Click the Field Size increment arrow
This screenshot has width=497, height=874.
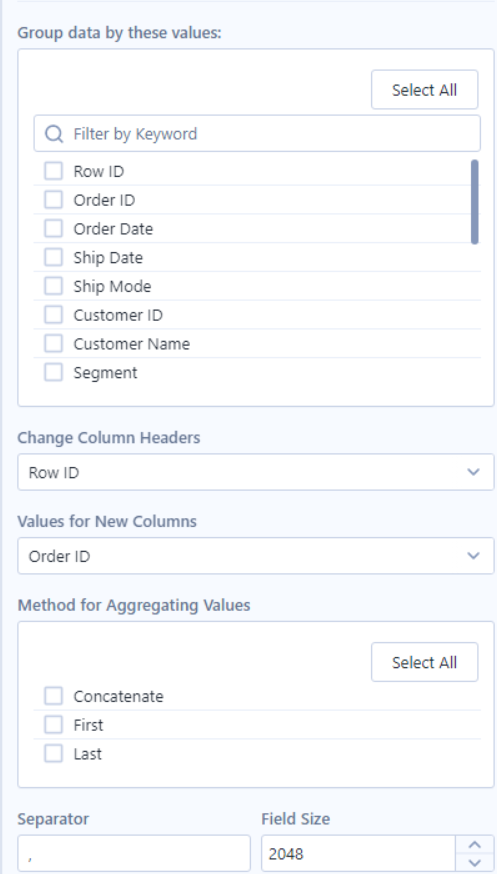click(475, 845)
